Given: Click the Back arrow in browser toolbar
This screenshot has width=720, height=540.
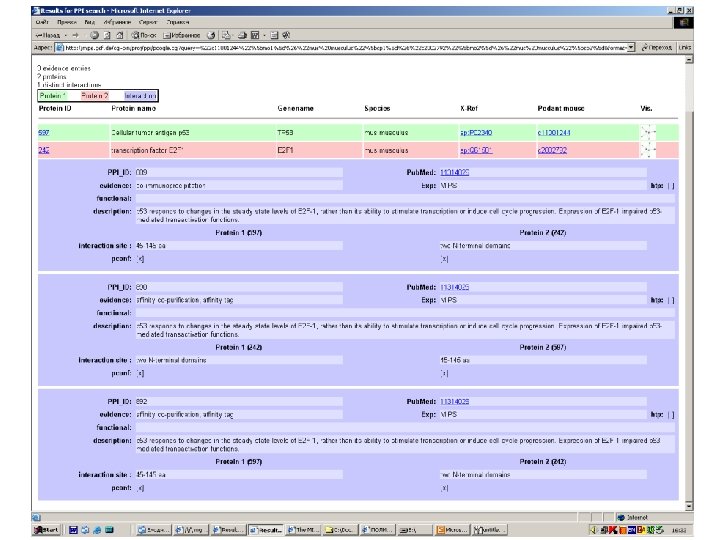Looking at the screenshot, I should click(x=45, y=33).
